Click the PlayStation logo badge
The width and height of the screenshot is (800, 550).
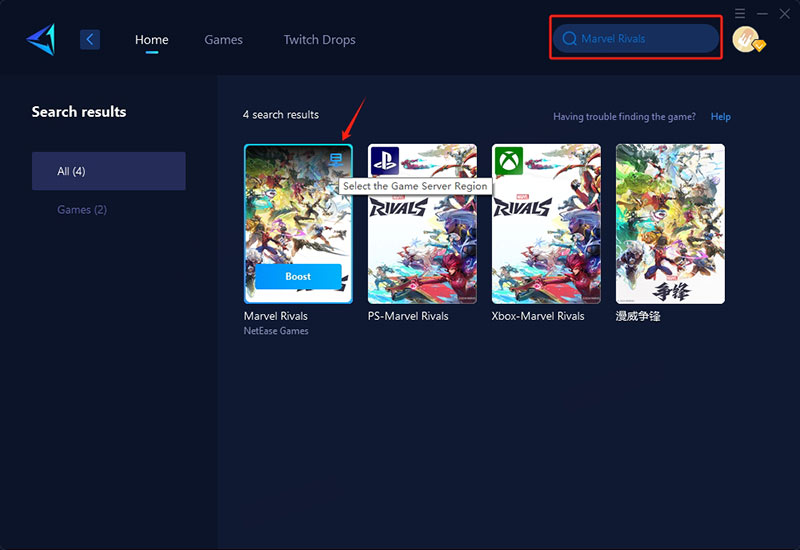[x=385, y=161]
